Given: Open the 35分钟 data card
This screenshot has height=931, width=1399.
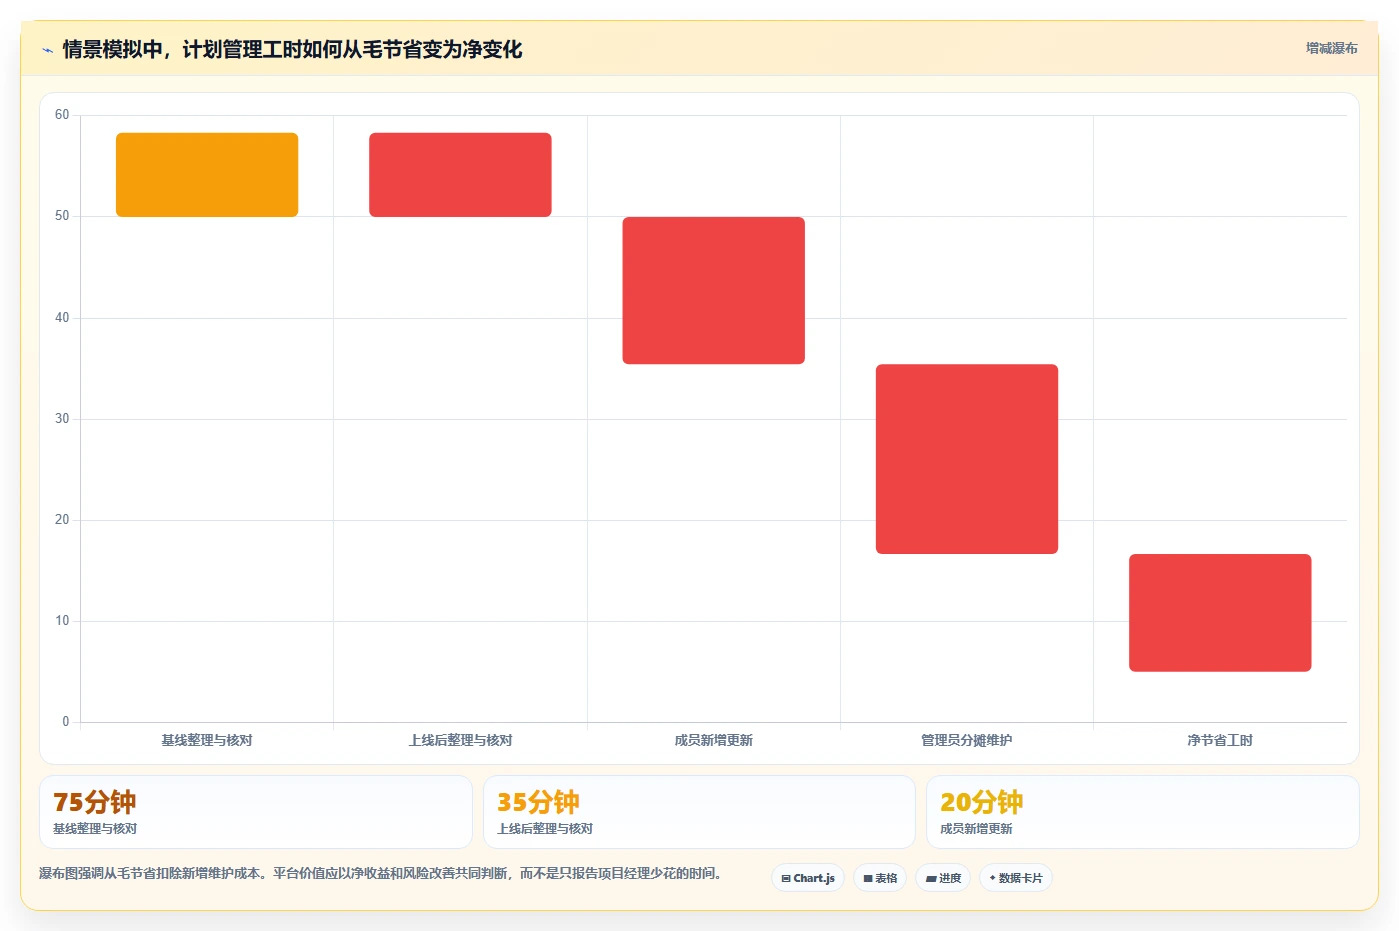Looking at the screenshot, I should [699, 812].
